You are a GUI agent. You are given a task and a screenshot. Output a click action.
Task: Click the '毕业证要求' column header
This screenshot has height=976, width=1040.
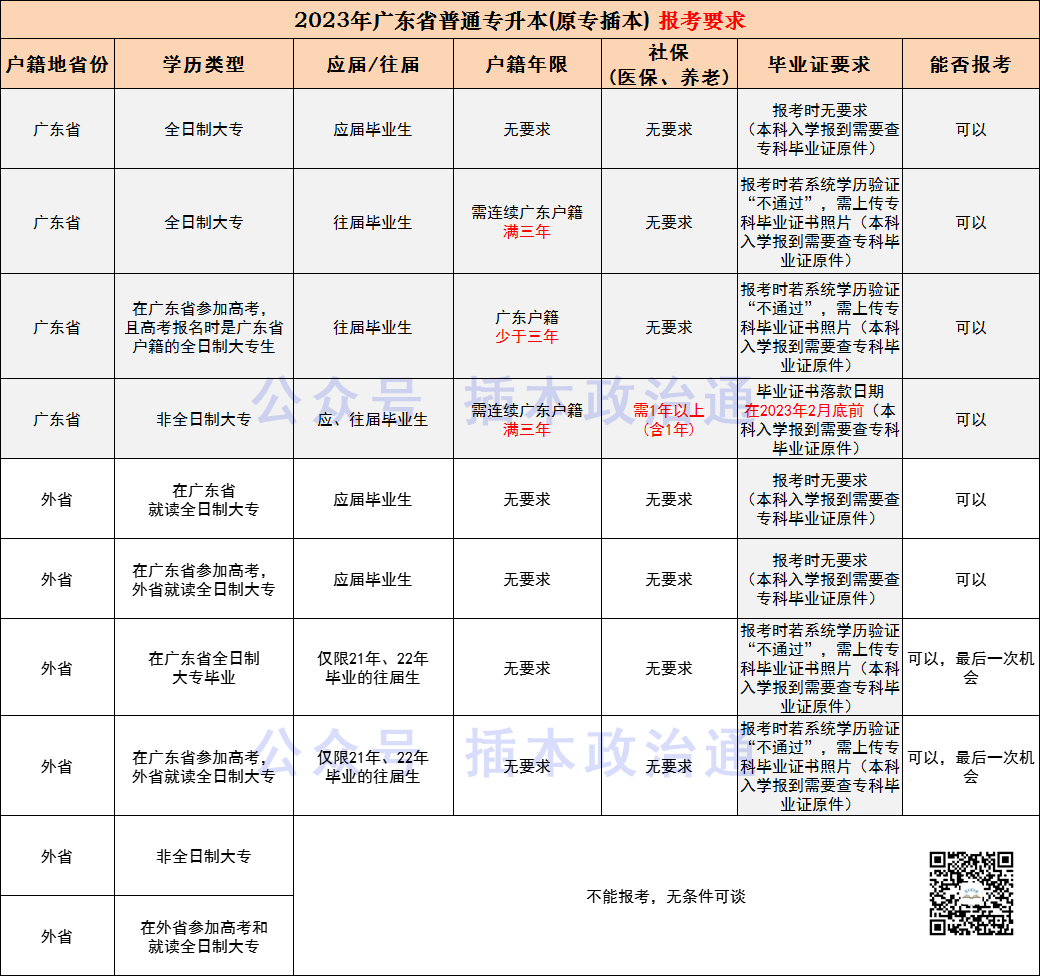point(820,64)
